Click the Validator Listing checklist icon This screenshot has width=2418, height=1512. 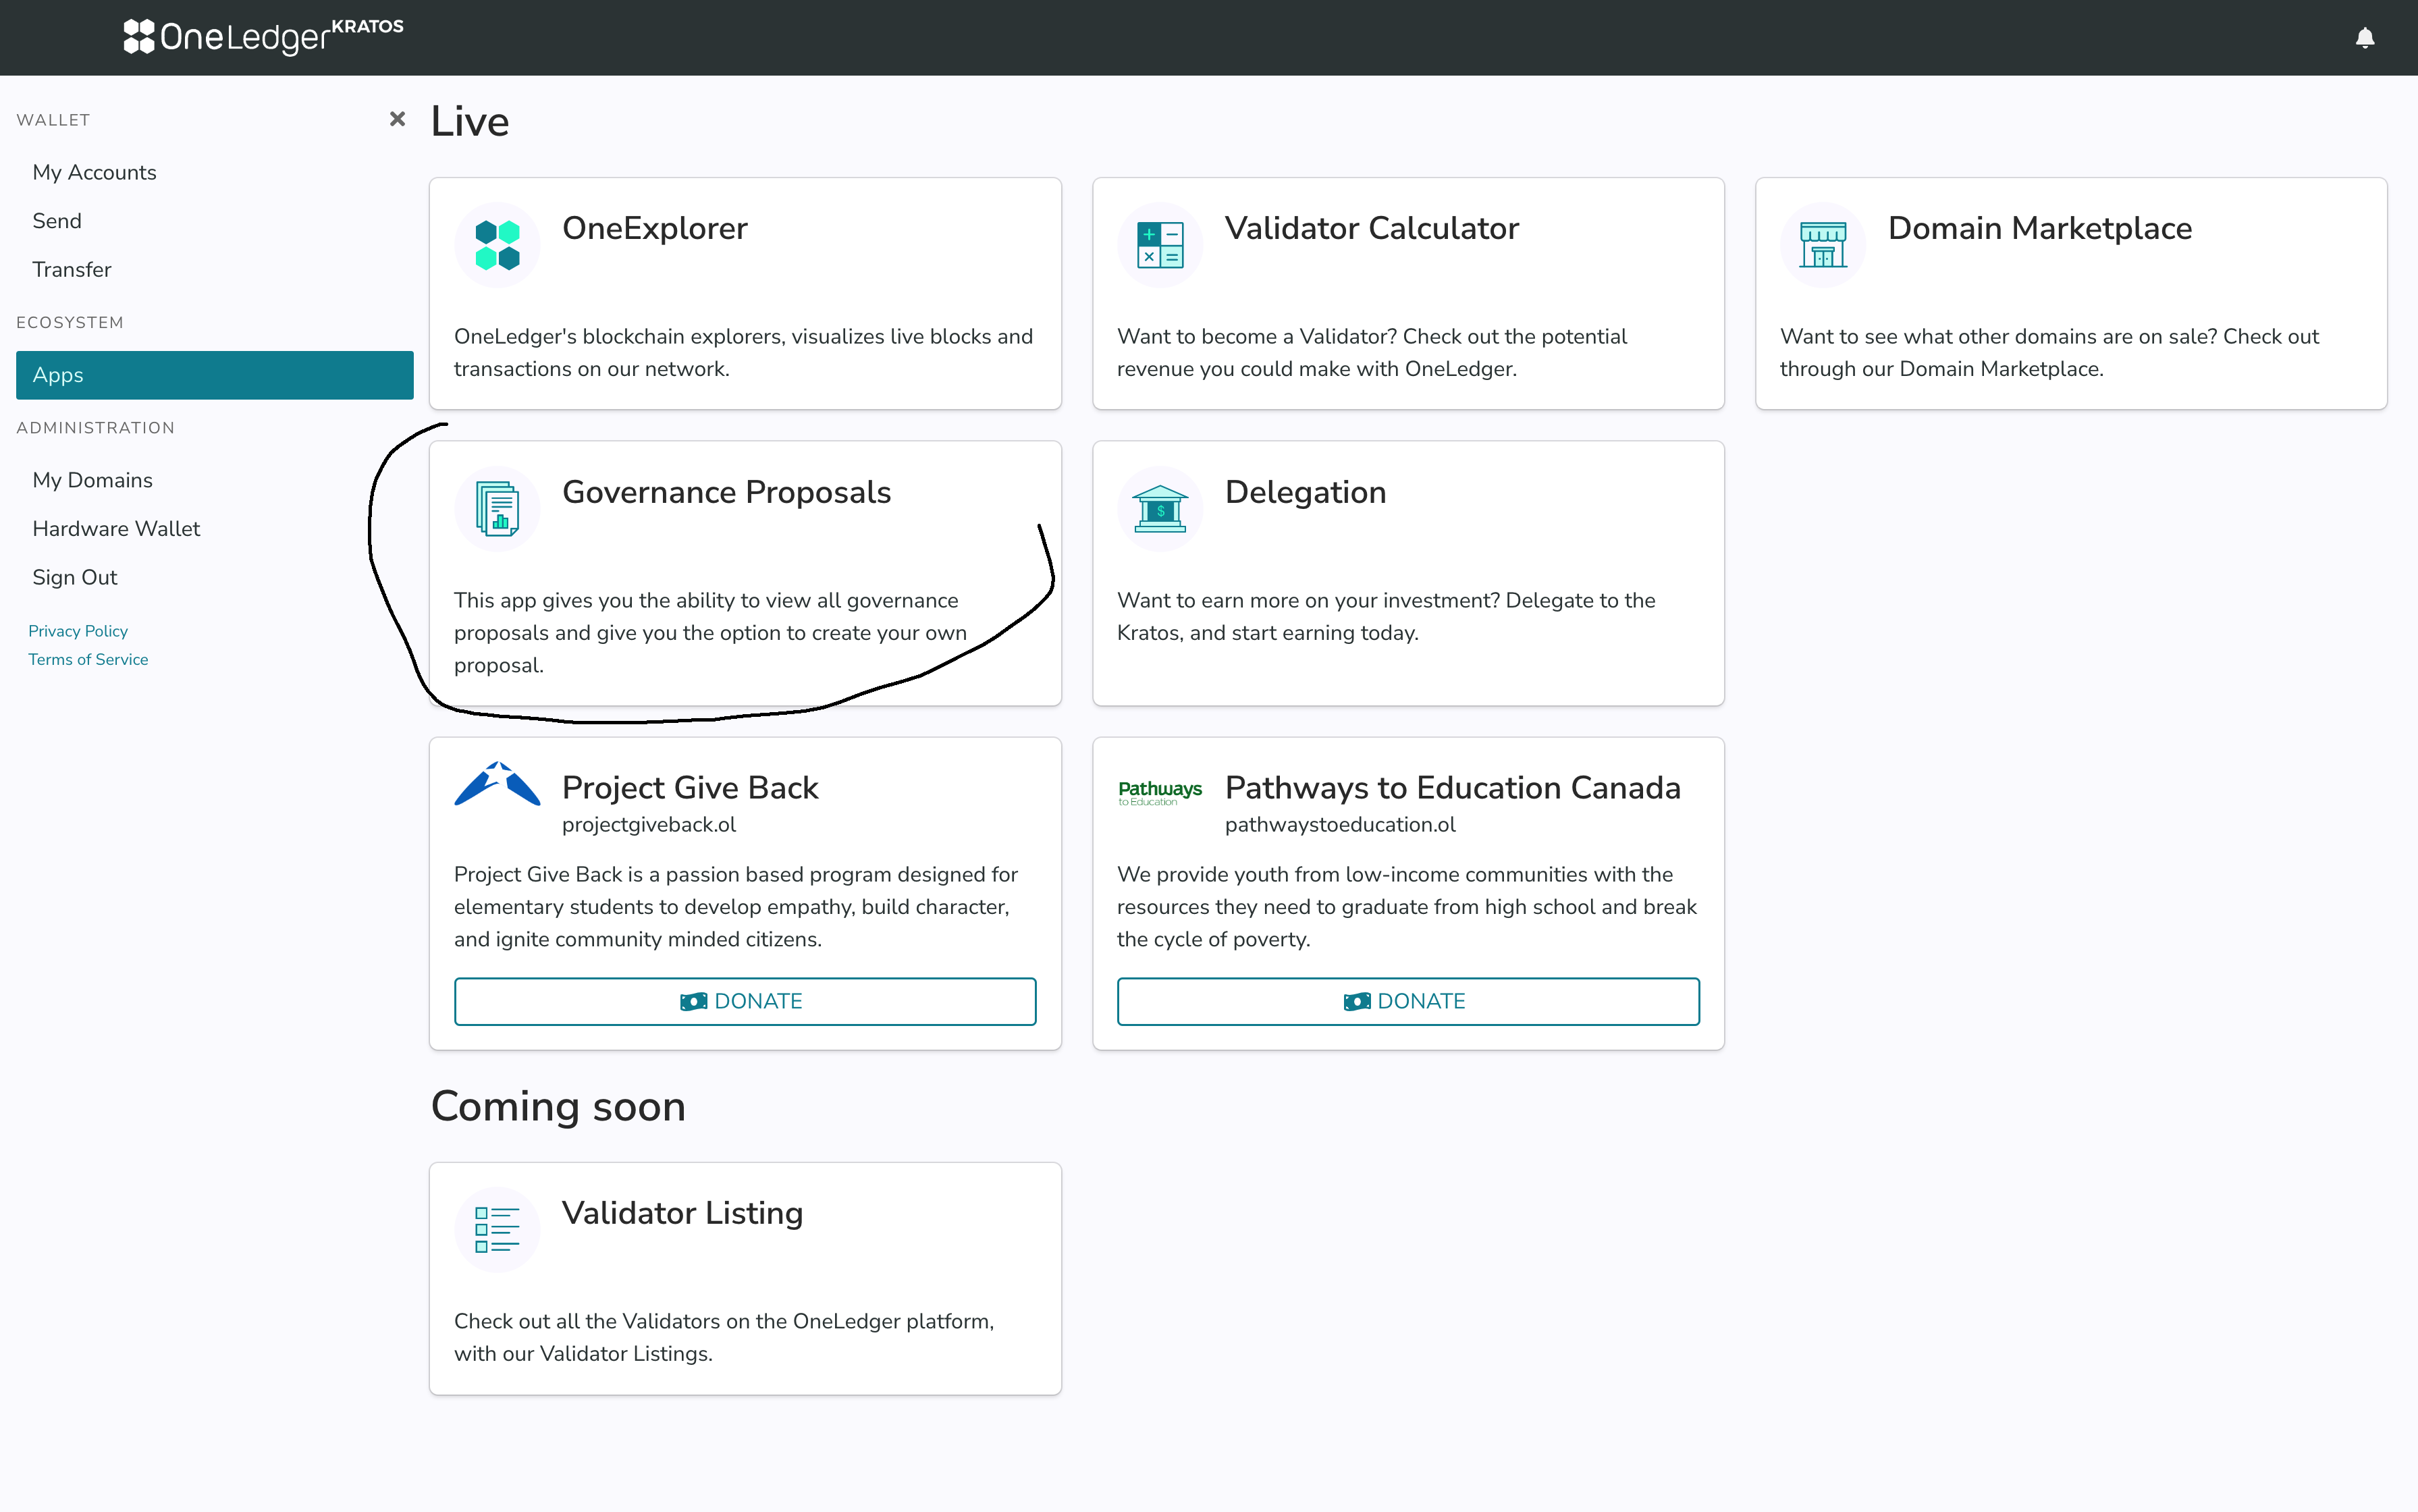point(497,1229)
